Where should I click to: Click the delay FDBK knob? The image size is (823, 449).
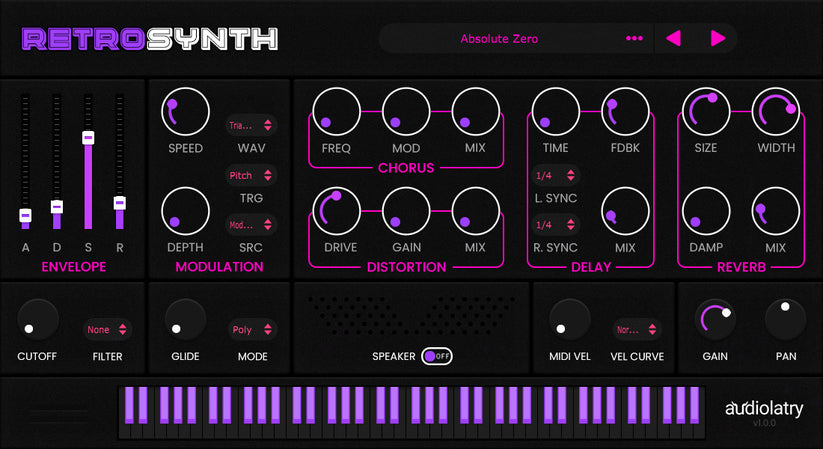tap(625, 112)
